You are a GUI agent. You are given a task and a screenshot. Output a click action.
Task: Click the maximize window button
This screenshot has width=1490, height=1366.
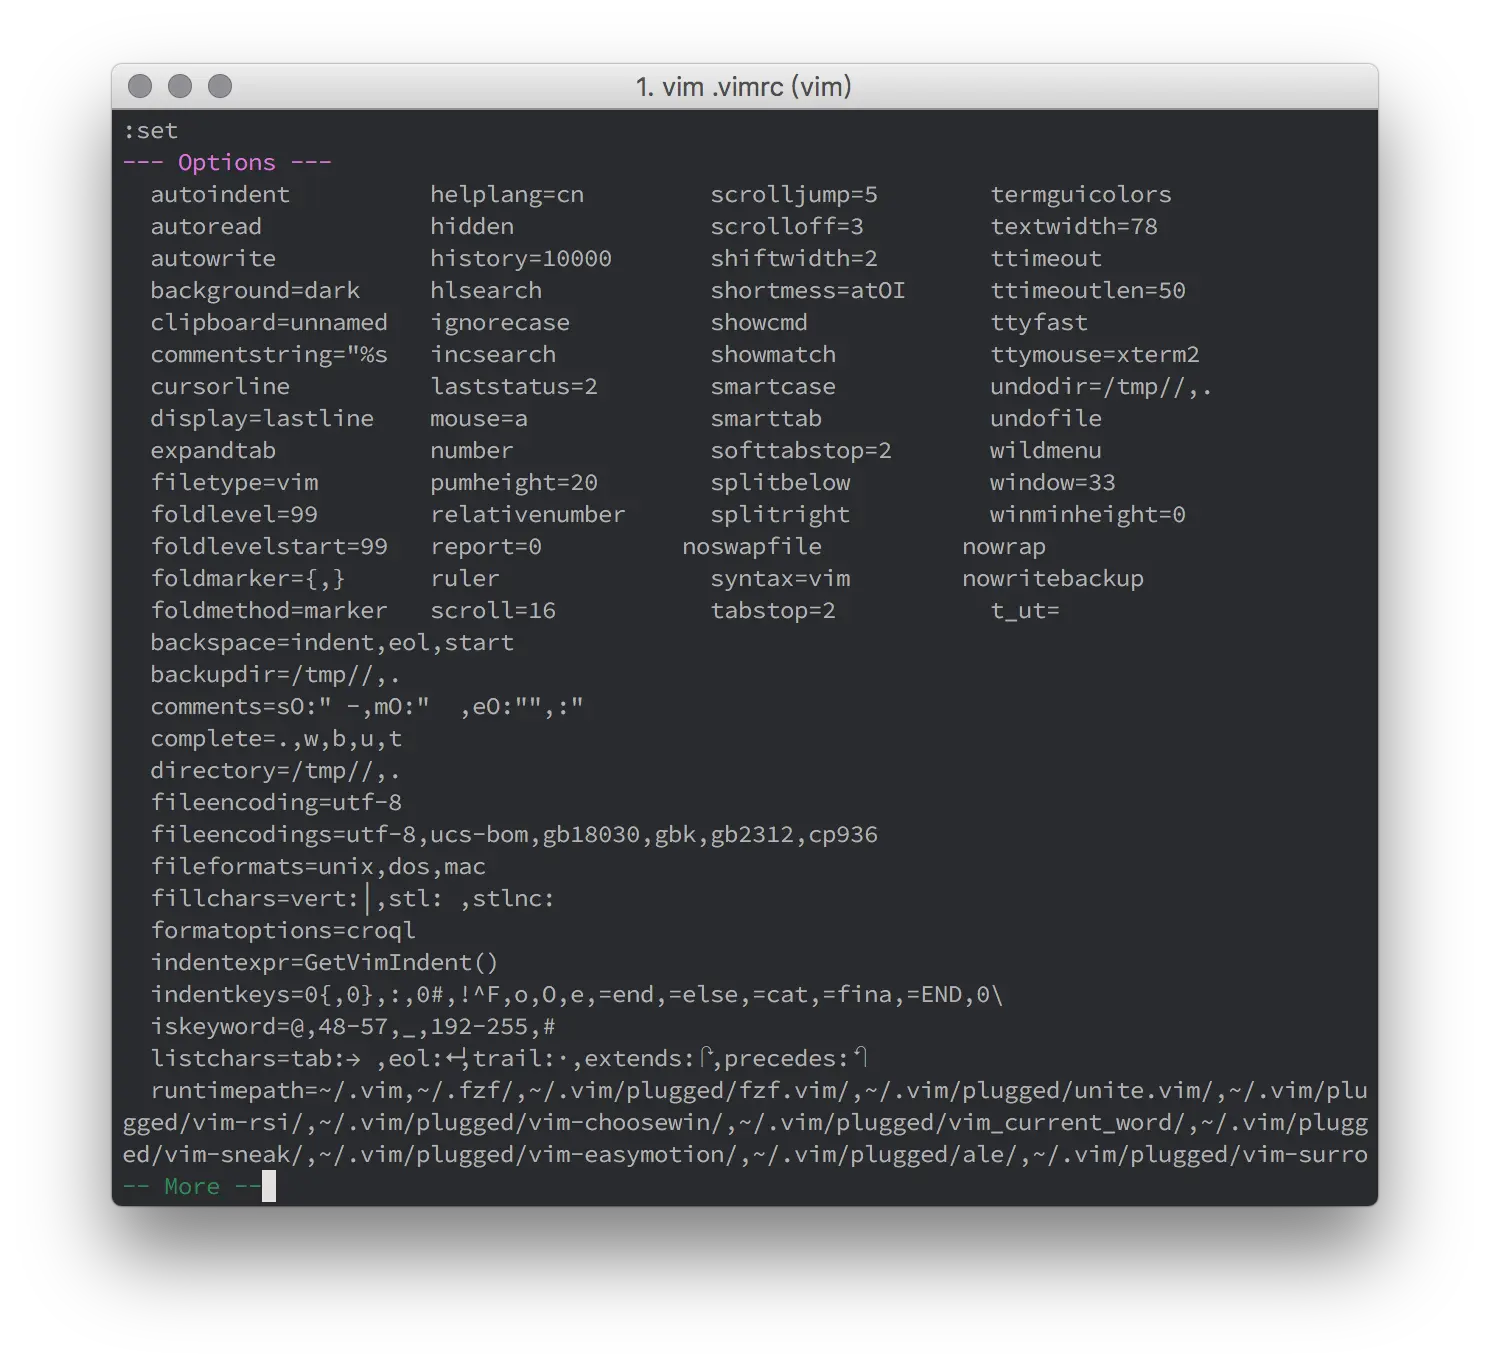[x=220, y=86]
